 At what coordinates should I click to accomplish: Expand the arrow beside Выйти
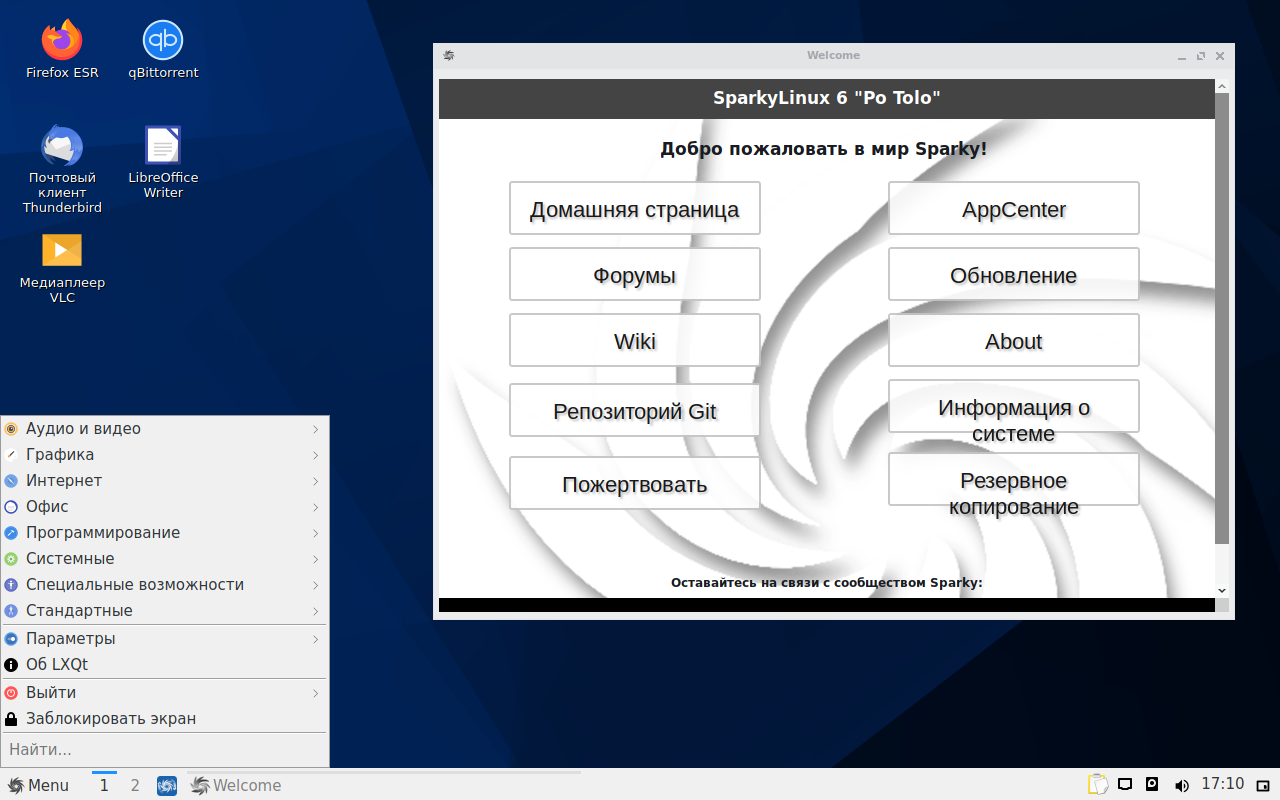(316, 693)
